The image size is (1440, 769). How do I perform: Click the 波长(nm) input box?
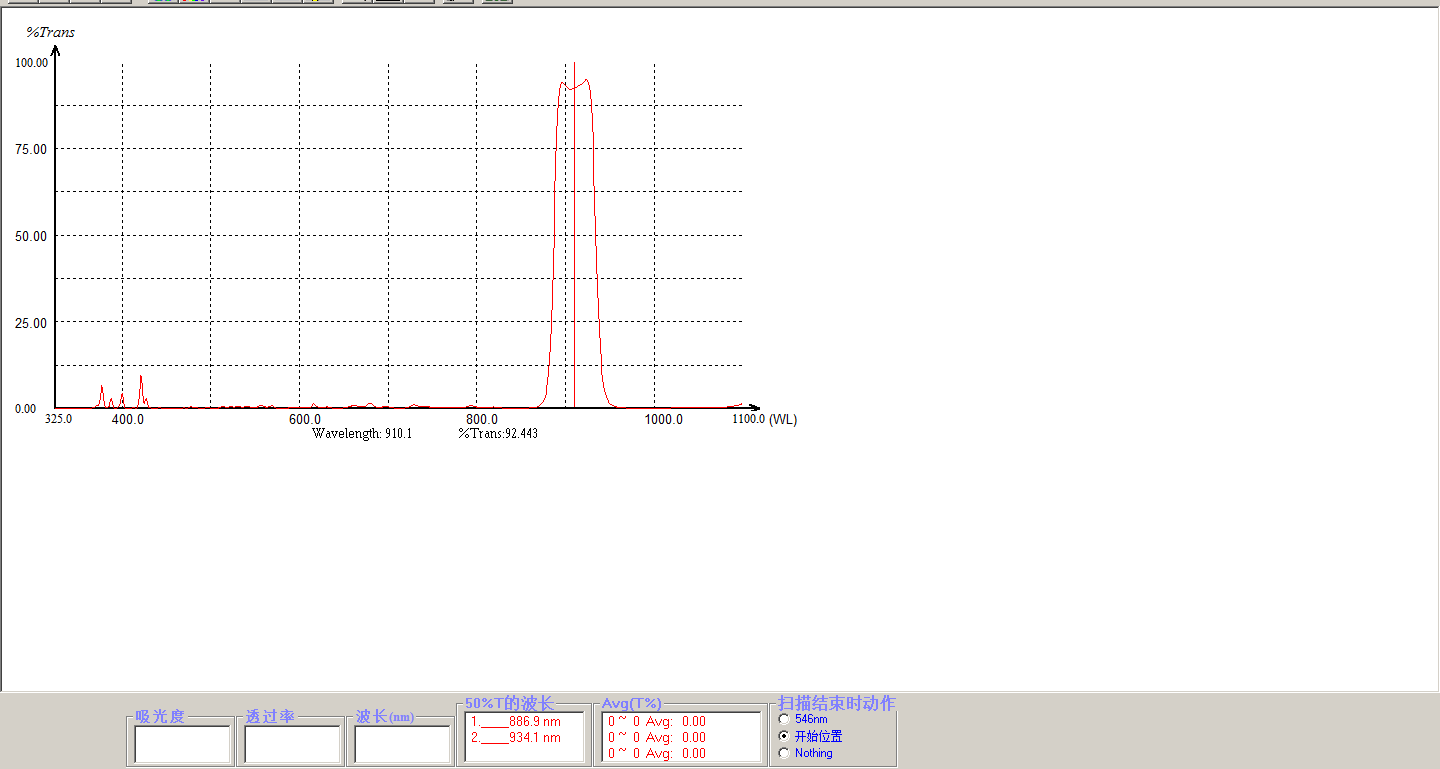403,745
